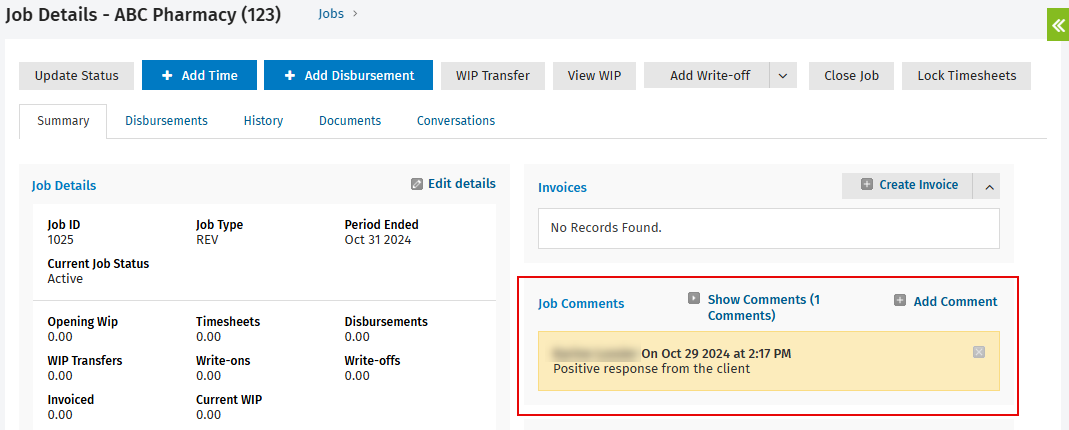Click the Update Status button

[76, 76]
